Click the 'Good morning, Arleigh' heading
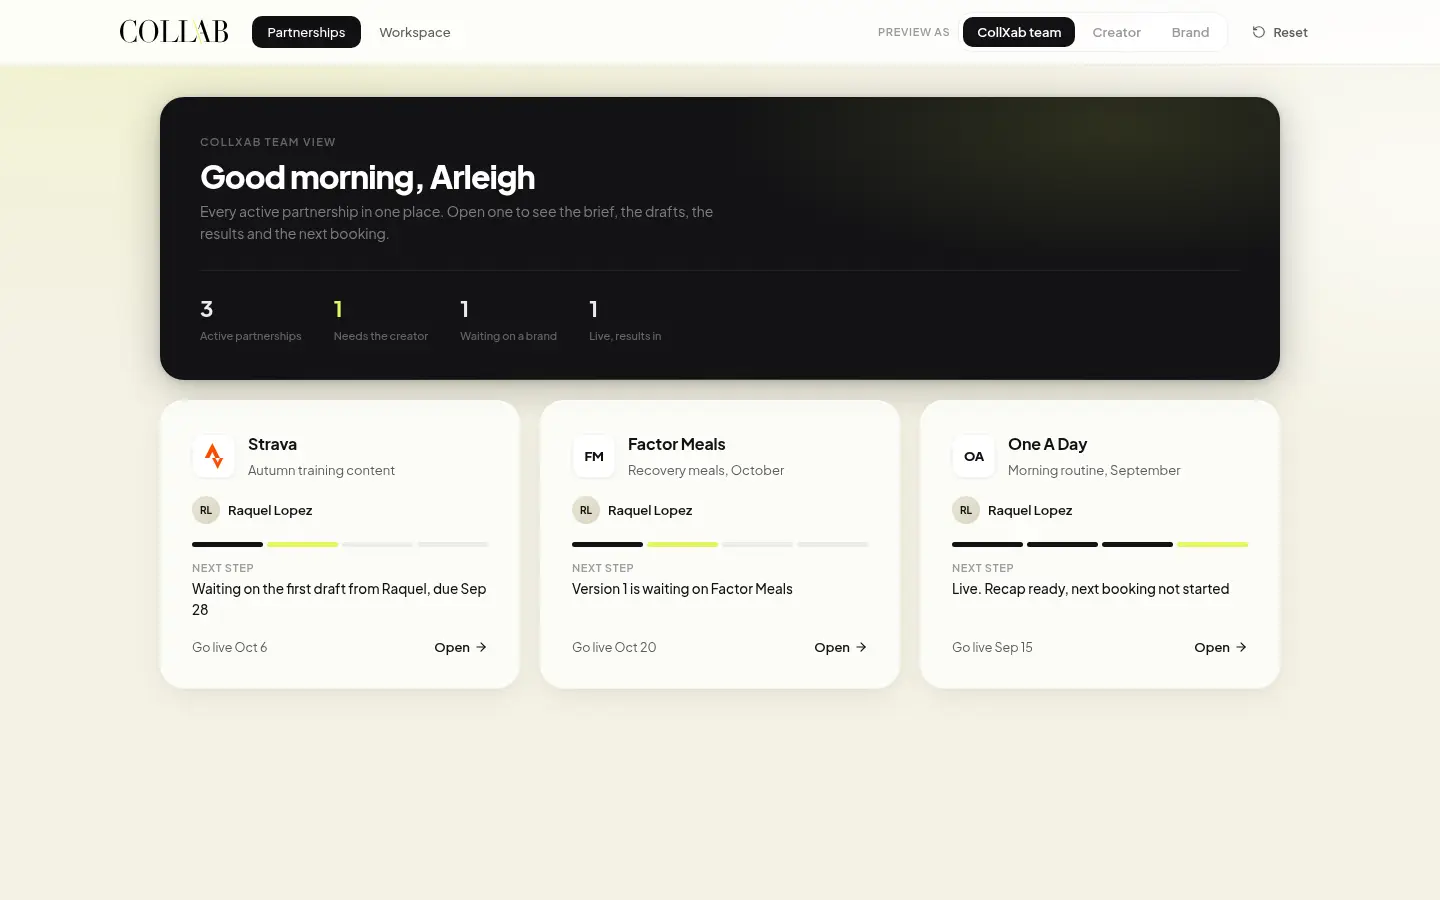The height and width of the screenshot is (900, 1440). point(367,177)
